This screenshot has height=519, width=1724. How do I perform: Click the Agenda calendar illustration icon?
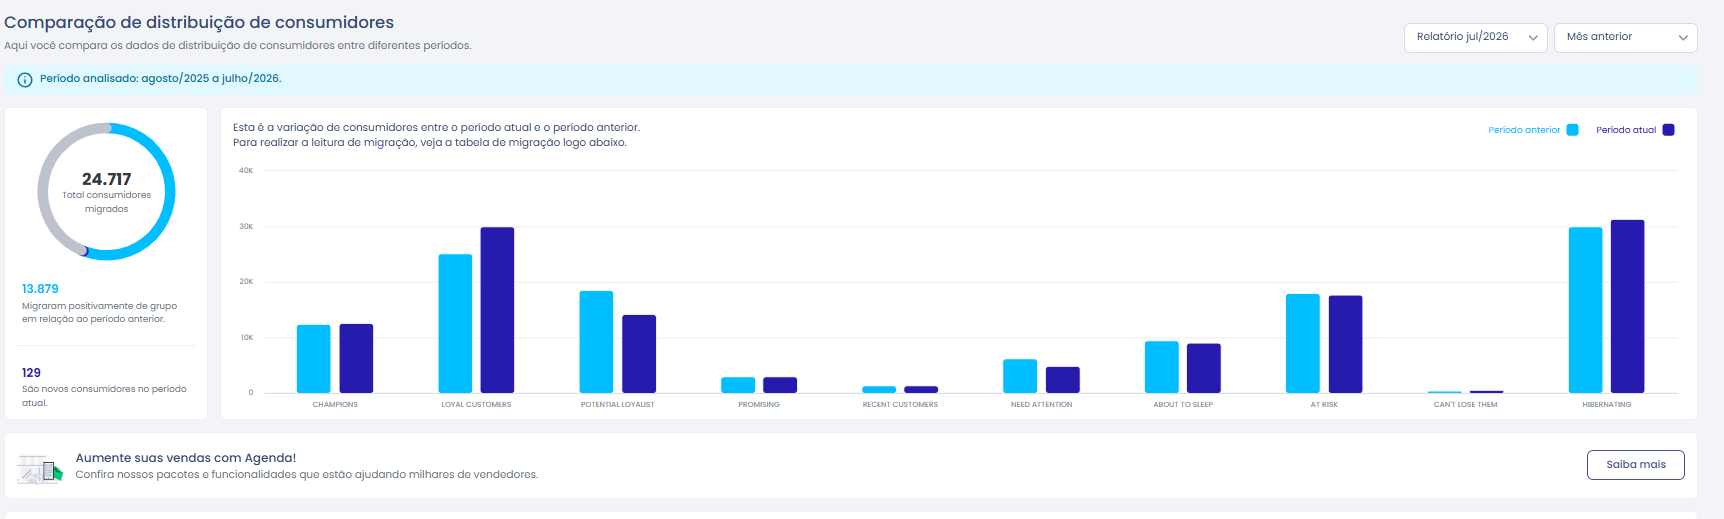40,468
